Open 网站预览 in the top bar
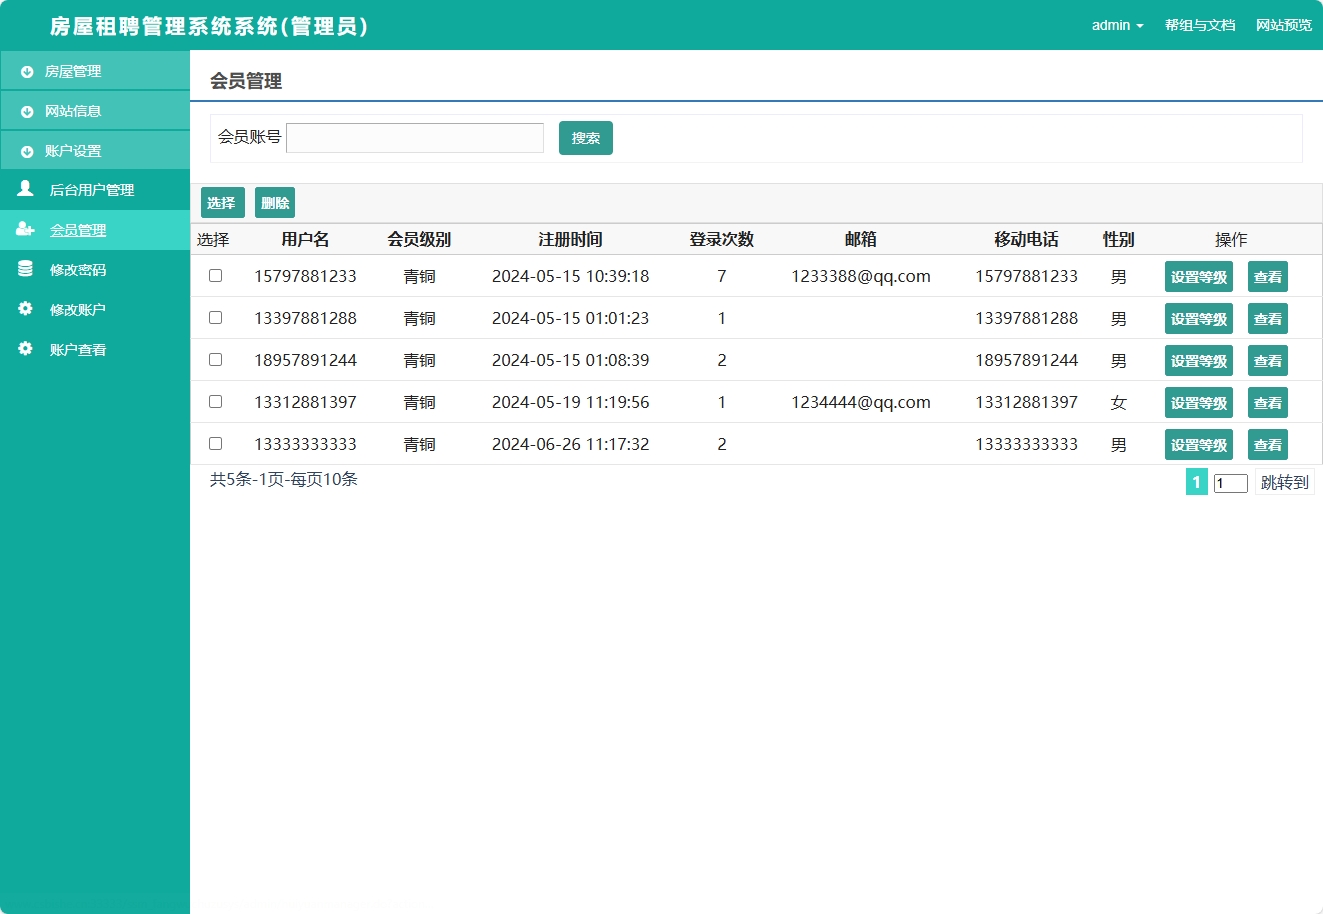Viewport: 1323px width, 914px height. (1284, 25)
